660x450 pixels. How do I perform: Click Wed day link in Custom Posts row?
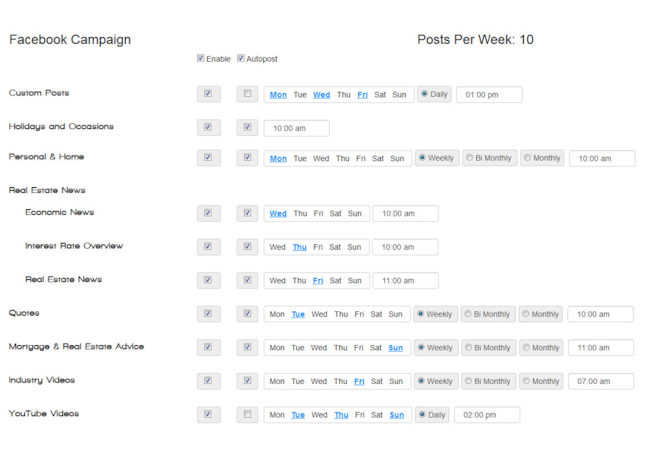pos(322,95)
